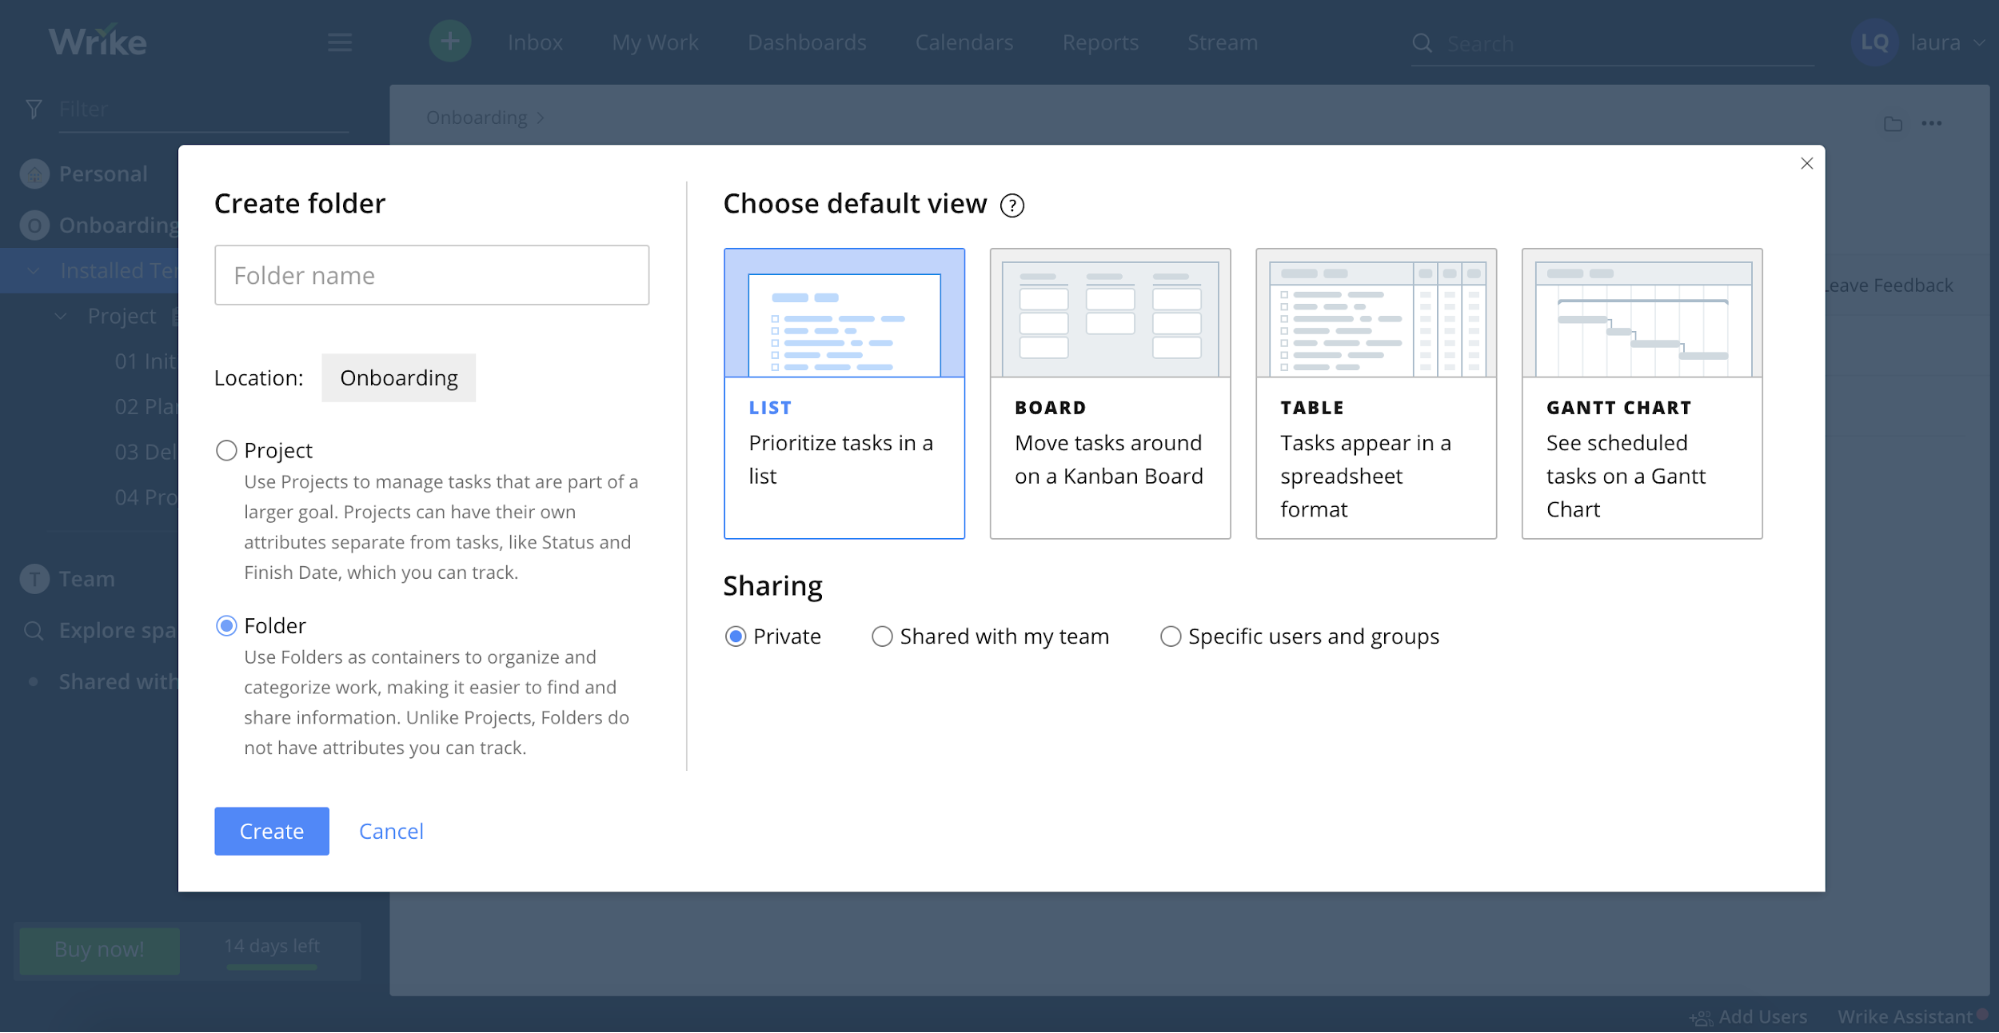
Task: Click the Explore spaces search icon
Action: click(x=34, y=631)
